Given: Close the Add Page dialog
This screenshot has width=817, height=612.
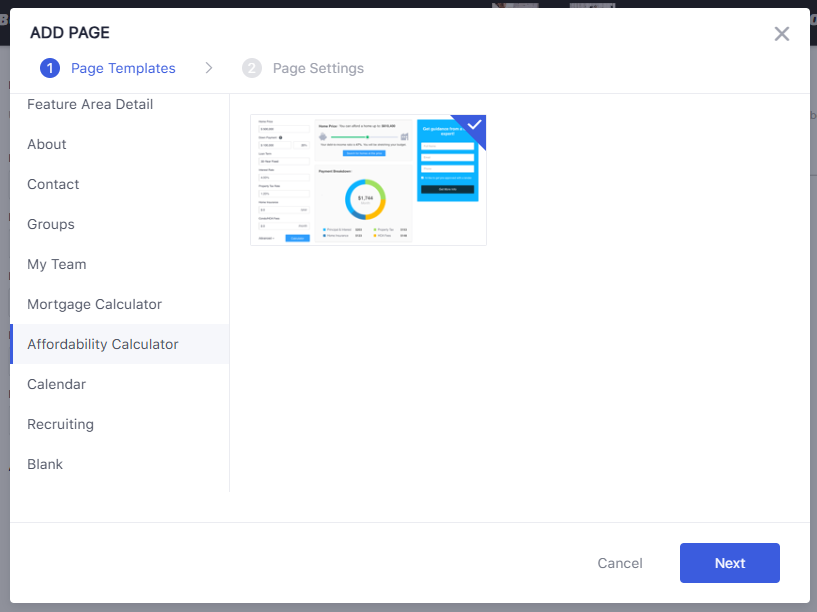Looking at the screenshot, I should (781, 34).
